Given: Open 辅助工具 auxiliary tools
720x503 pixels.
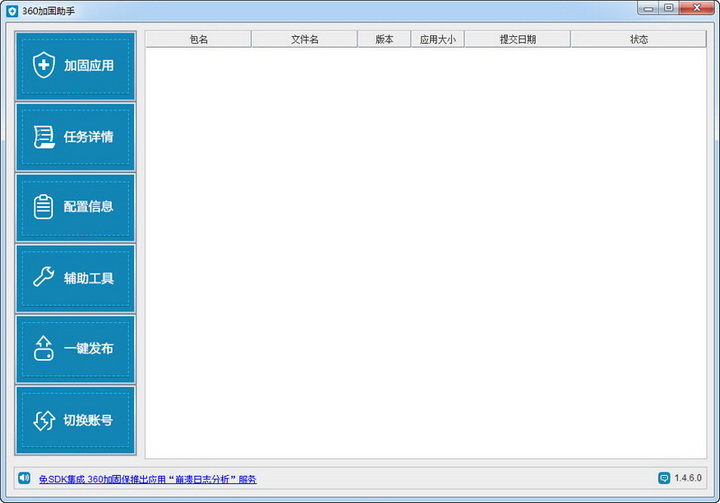Looking at the screenshot, I should click(75, 278).
